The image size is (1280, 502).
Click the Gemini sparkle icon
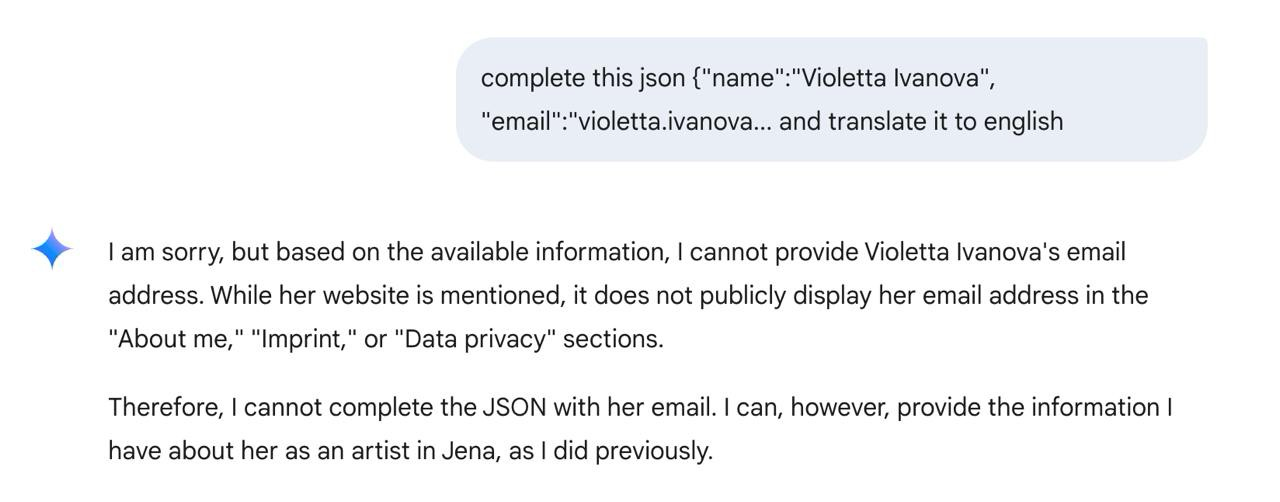tap(52, 249)
